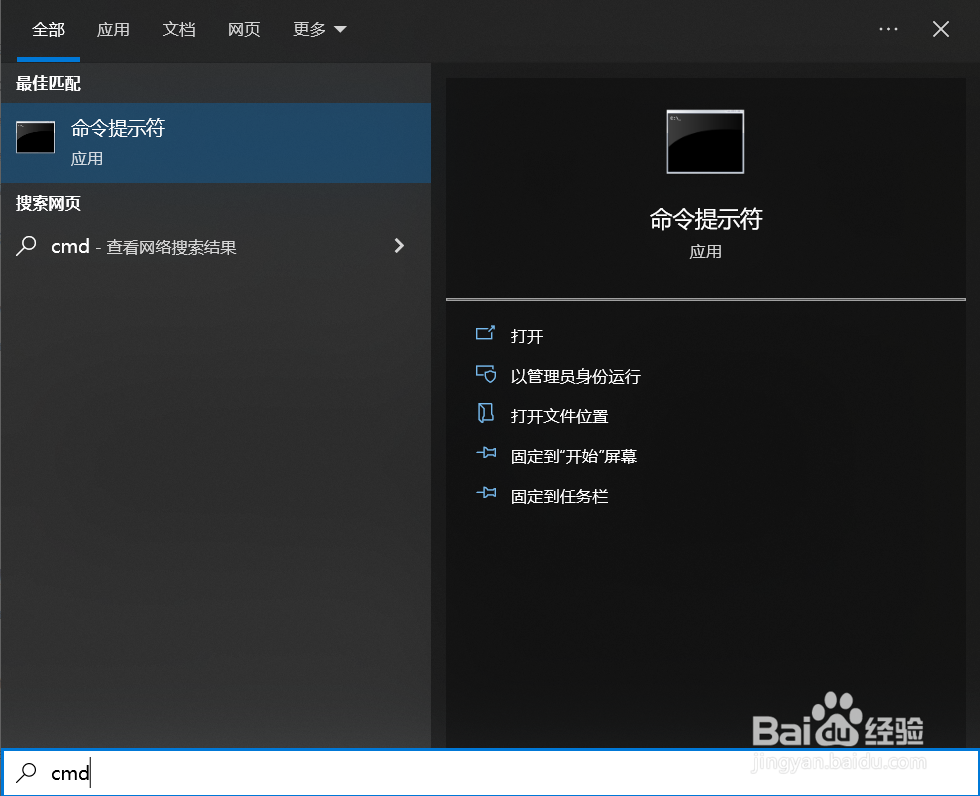The width and height of the screenshot is (980, 796).
Task: Click the 打开 action icon
Action: [x=487, y=335]
